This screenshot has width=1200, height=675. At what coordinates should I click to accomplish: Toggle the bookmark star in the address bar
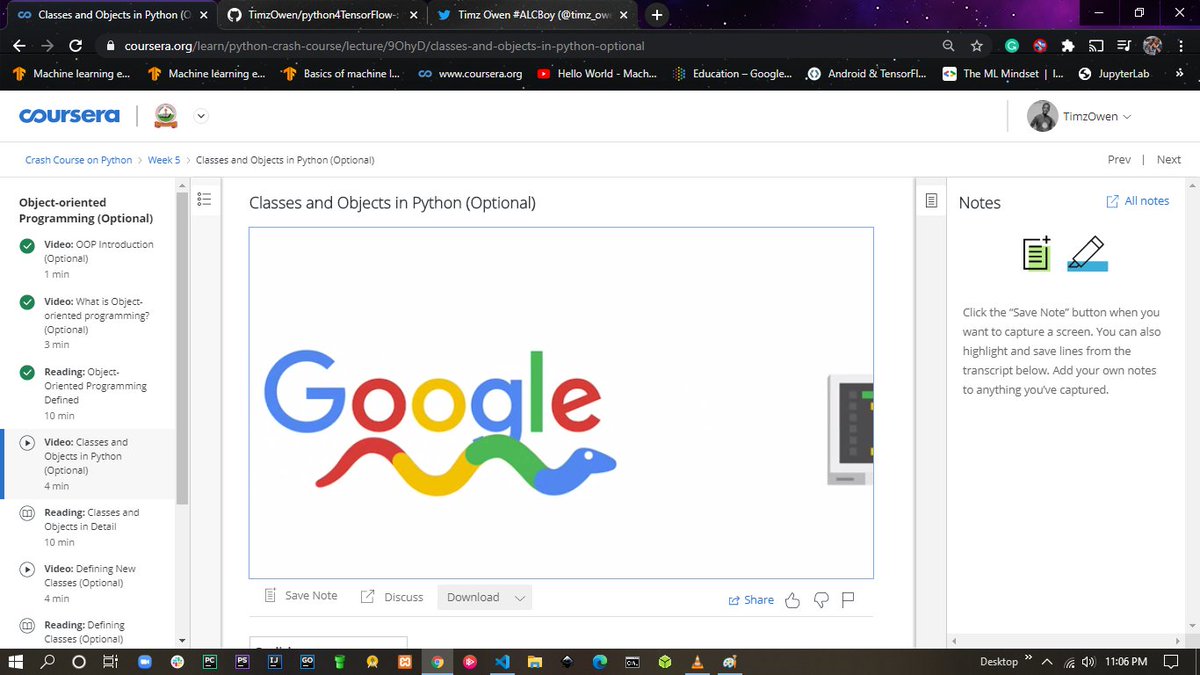977,45
